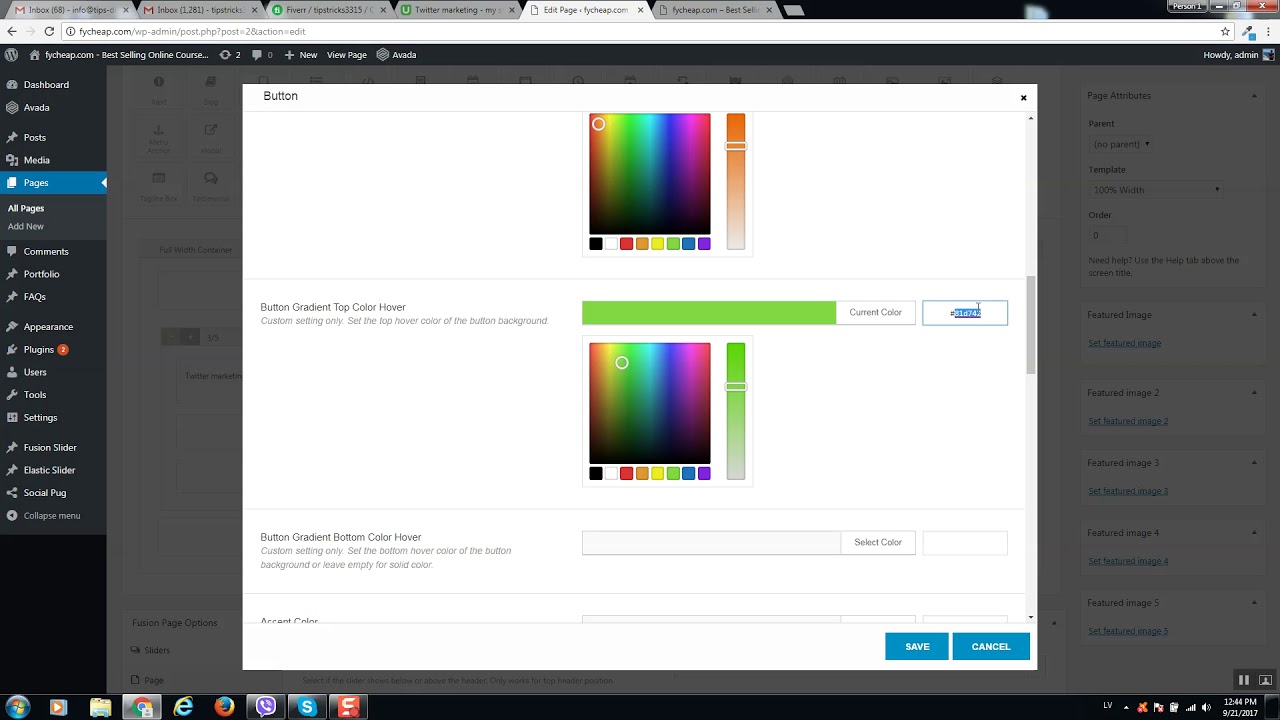Click the green brightness slider strip
This screenshot has height=720, width=1280.
[736, 411]
